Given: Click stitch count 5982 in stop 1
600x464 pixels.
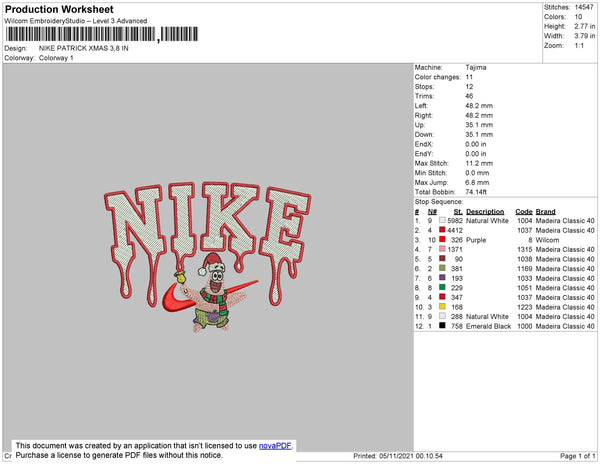Looking at the screenshot, I should click(x=455, y=221).
